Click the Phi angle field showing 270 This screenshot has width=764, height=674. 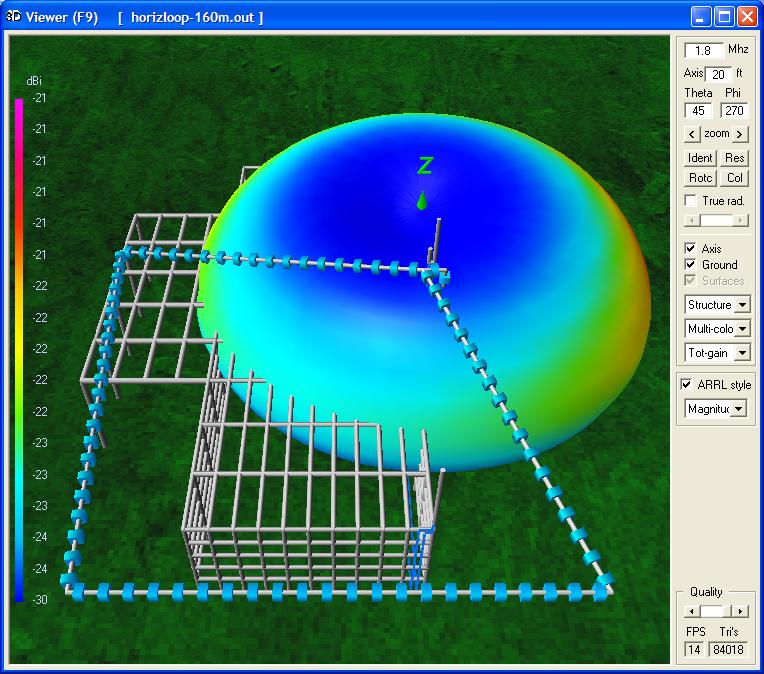pos(734,111)
